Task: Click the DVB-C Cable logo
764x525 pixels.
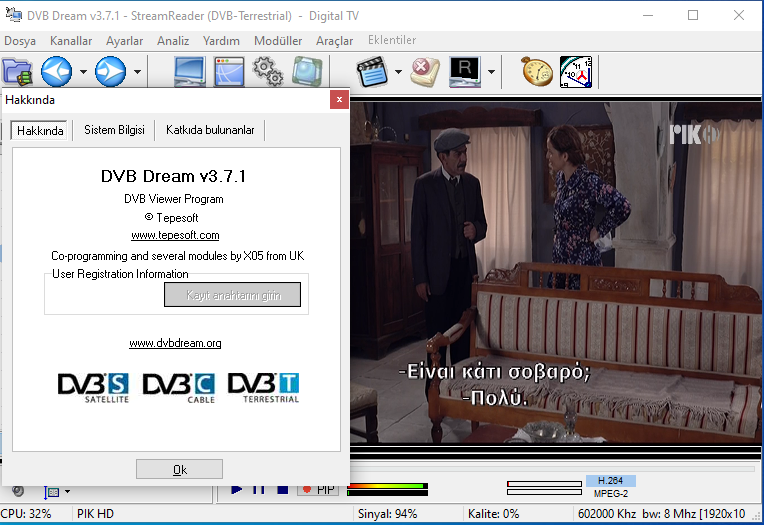Action: point(179,388)
